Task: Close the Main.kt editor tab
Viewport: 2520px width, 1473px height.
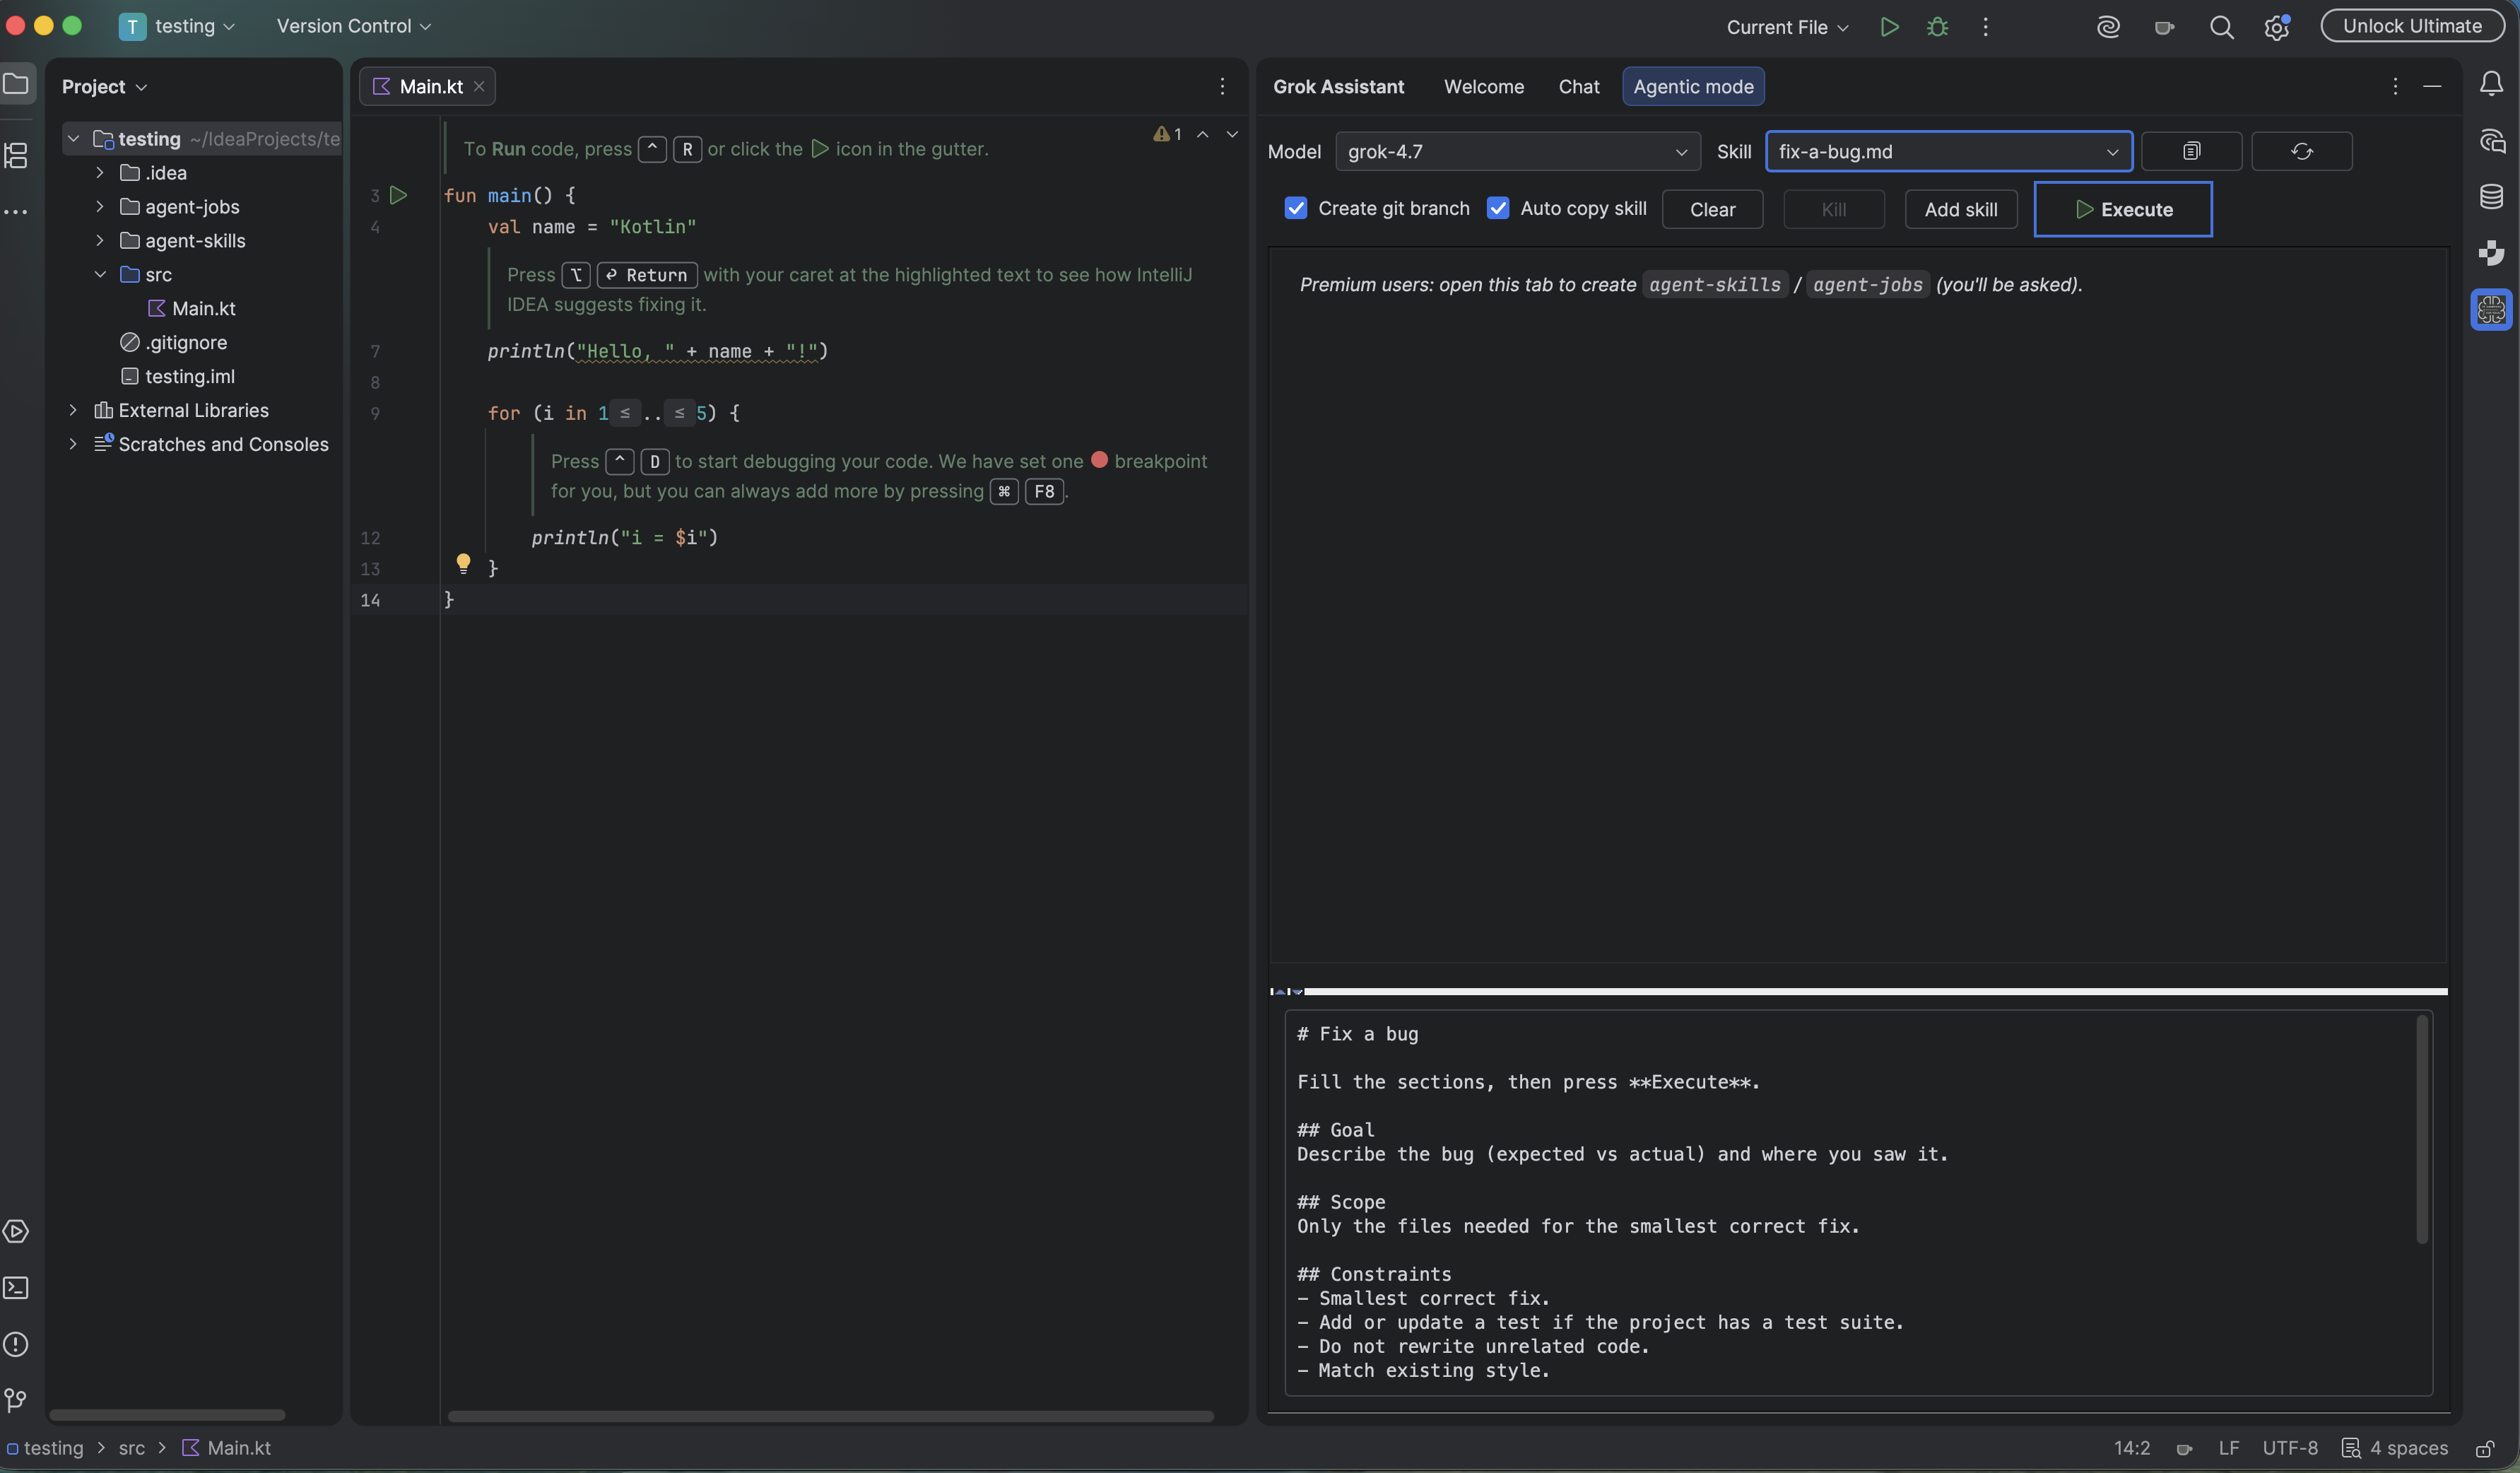Action: click(479, 86)
